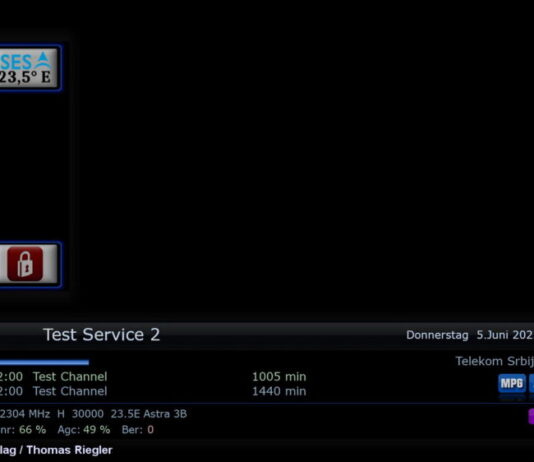Click the blue badge next to MPG

531,383
